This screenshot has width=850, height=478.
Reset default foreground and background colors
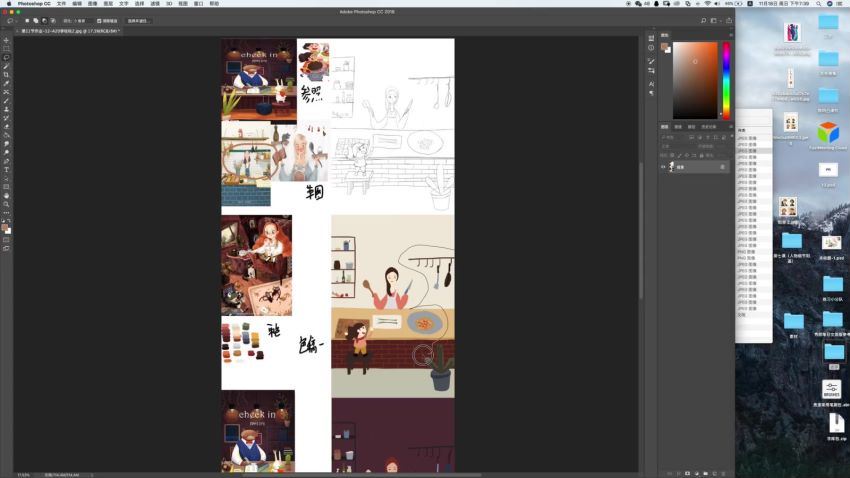(x=4, y=221)
